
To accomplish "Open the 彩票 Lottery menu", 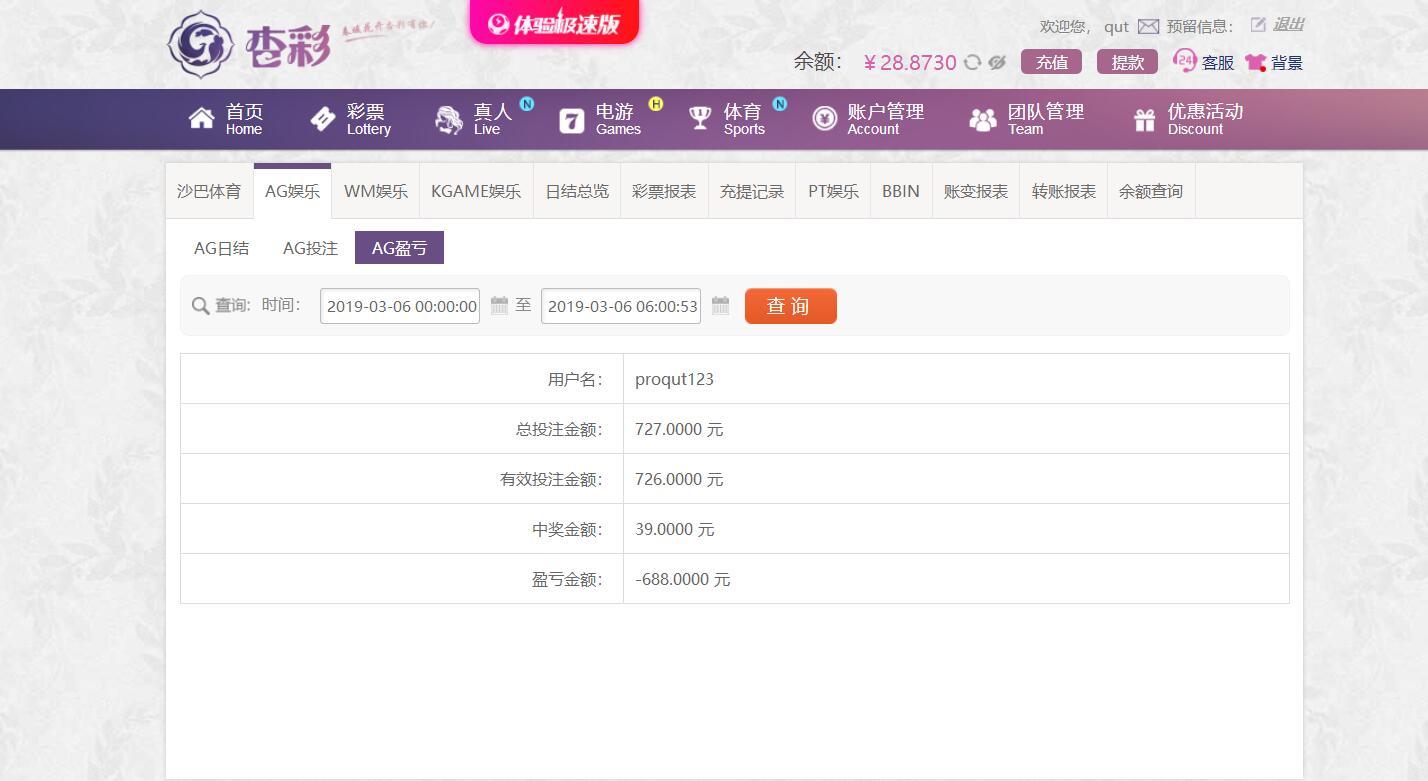I will point(351,119).
